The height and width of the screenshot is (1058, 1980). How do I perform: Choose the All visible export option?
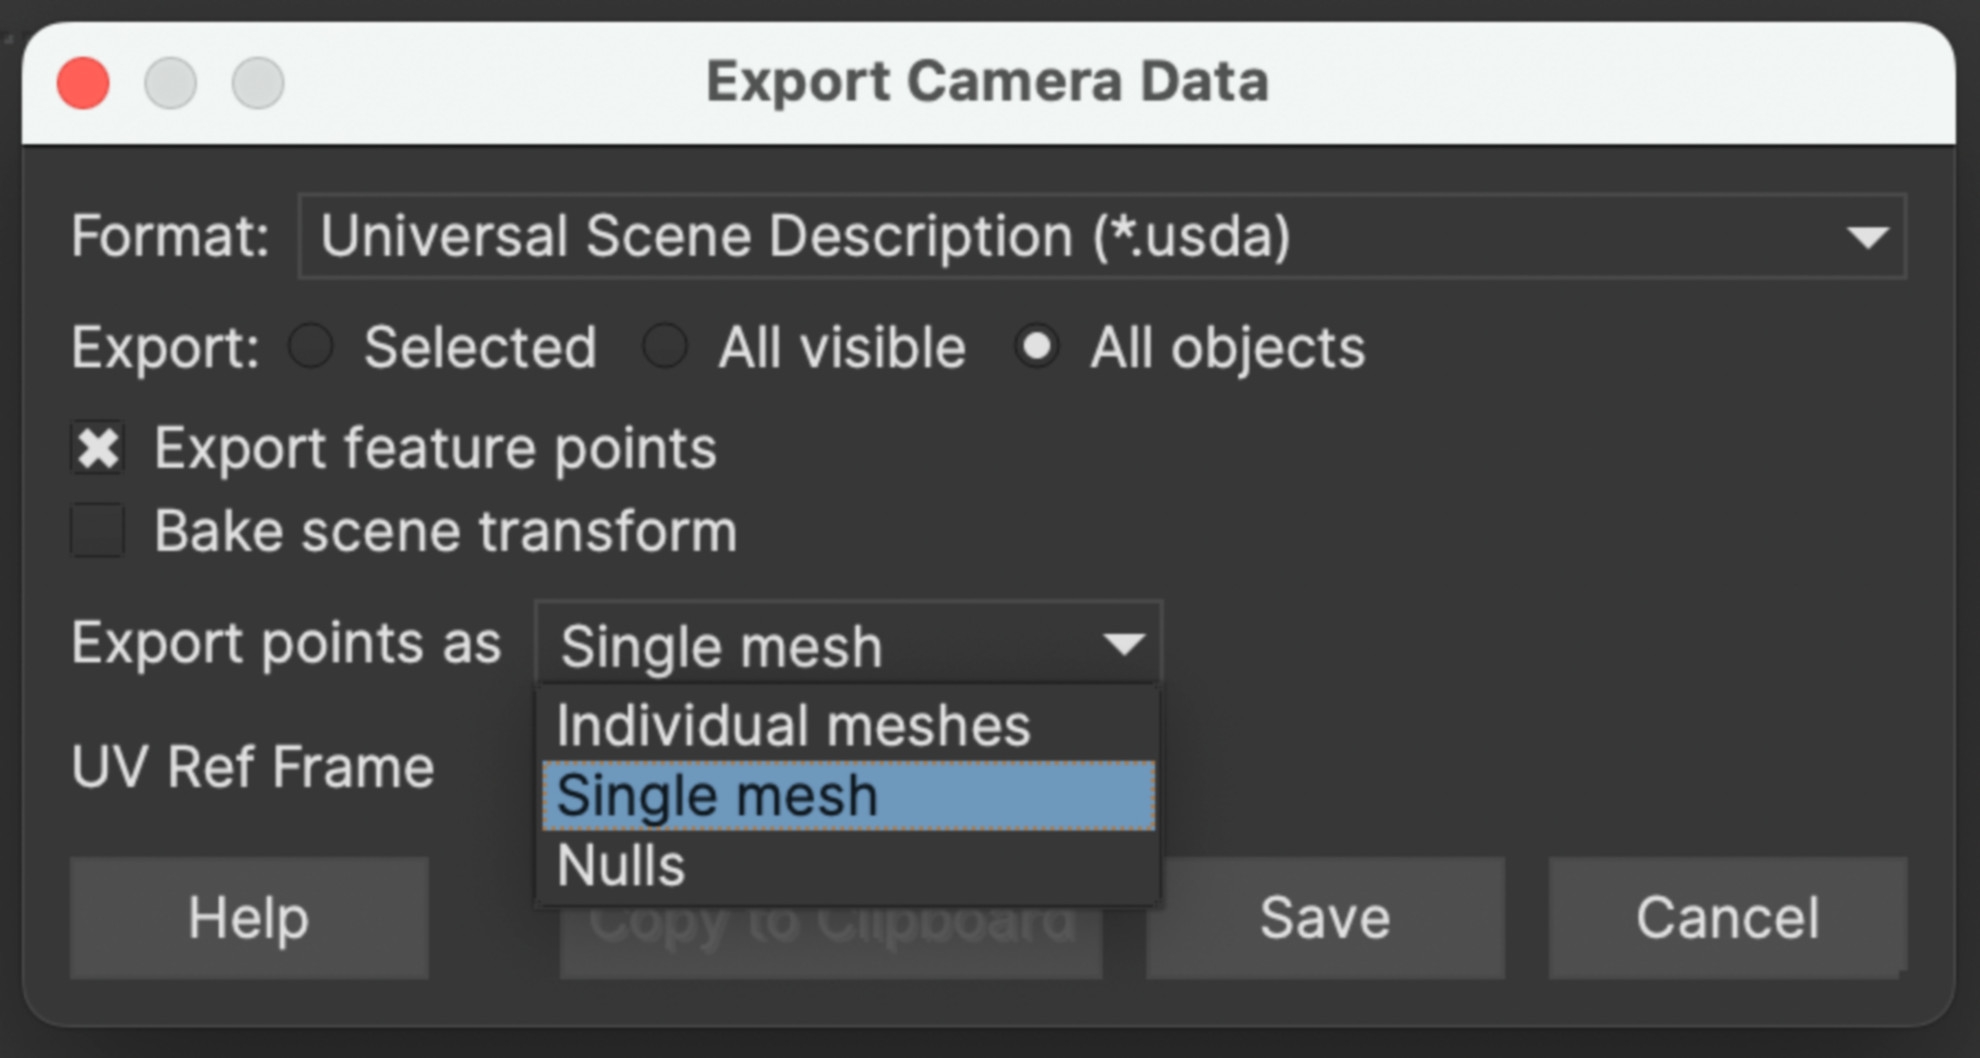click(664, 347)
